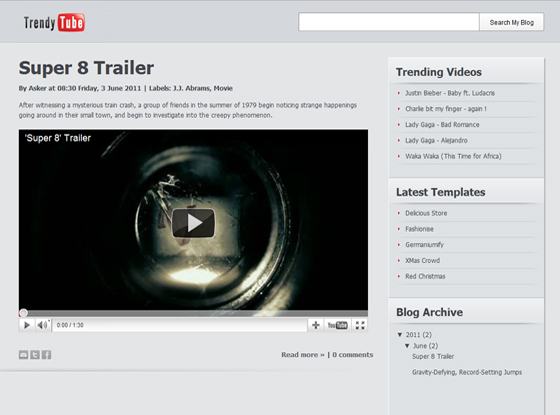Open Justin Bieber - Baby ft. Ludacris

[450, 93]
